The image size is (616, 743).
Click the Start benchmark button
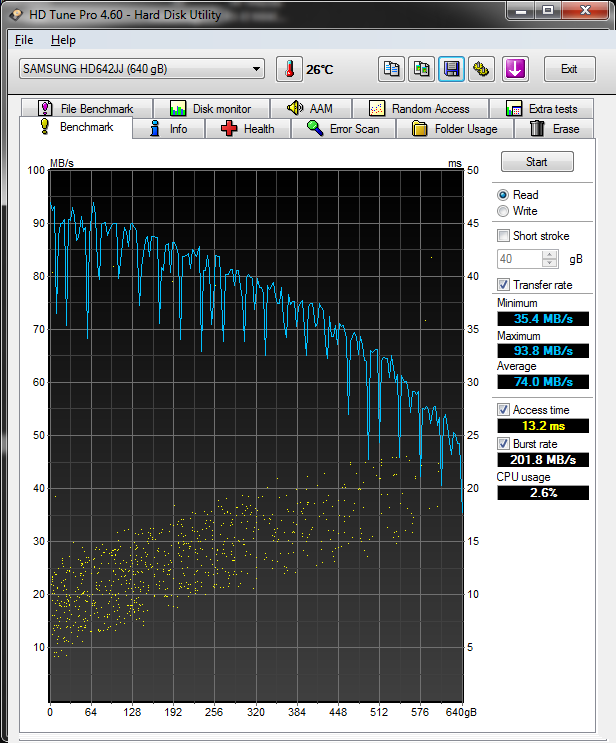point(537,162)
